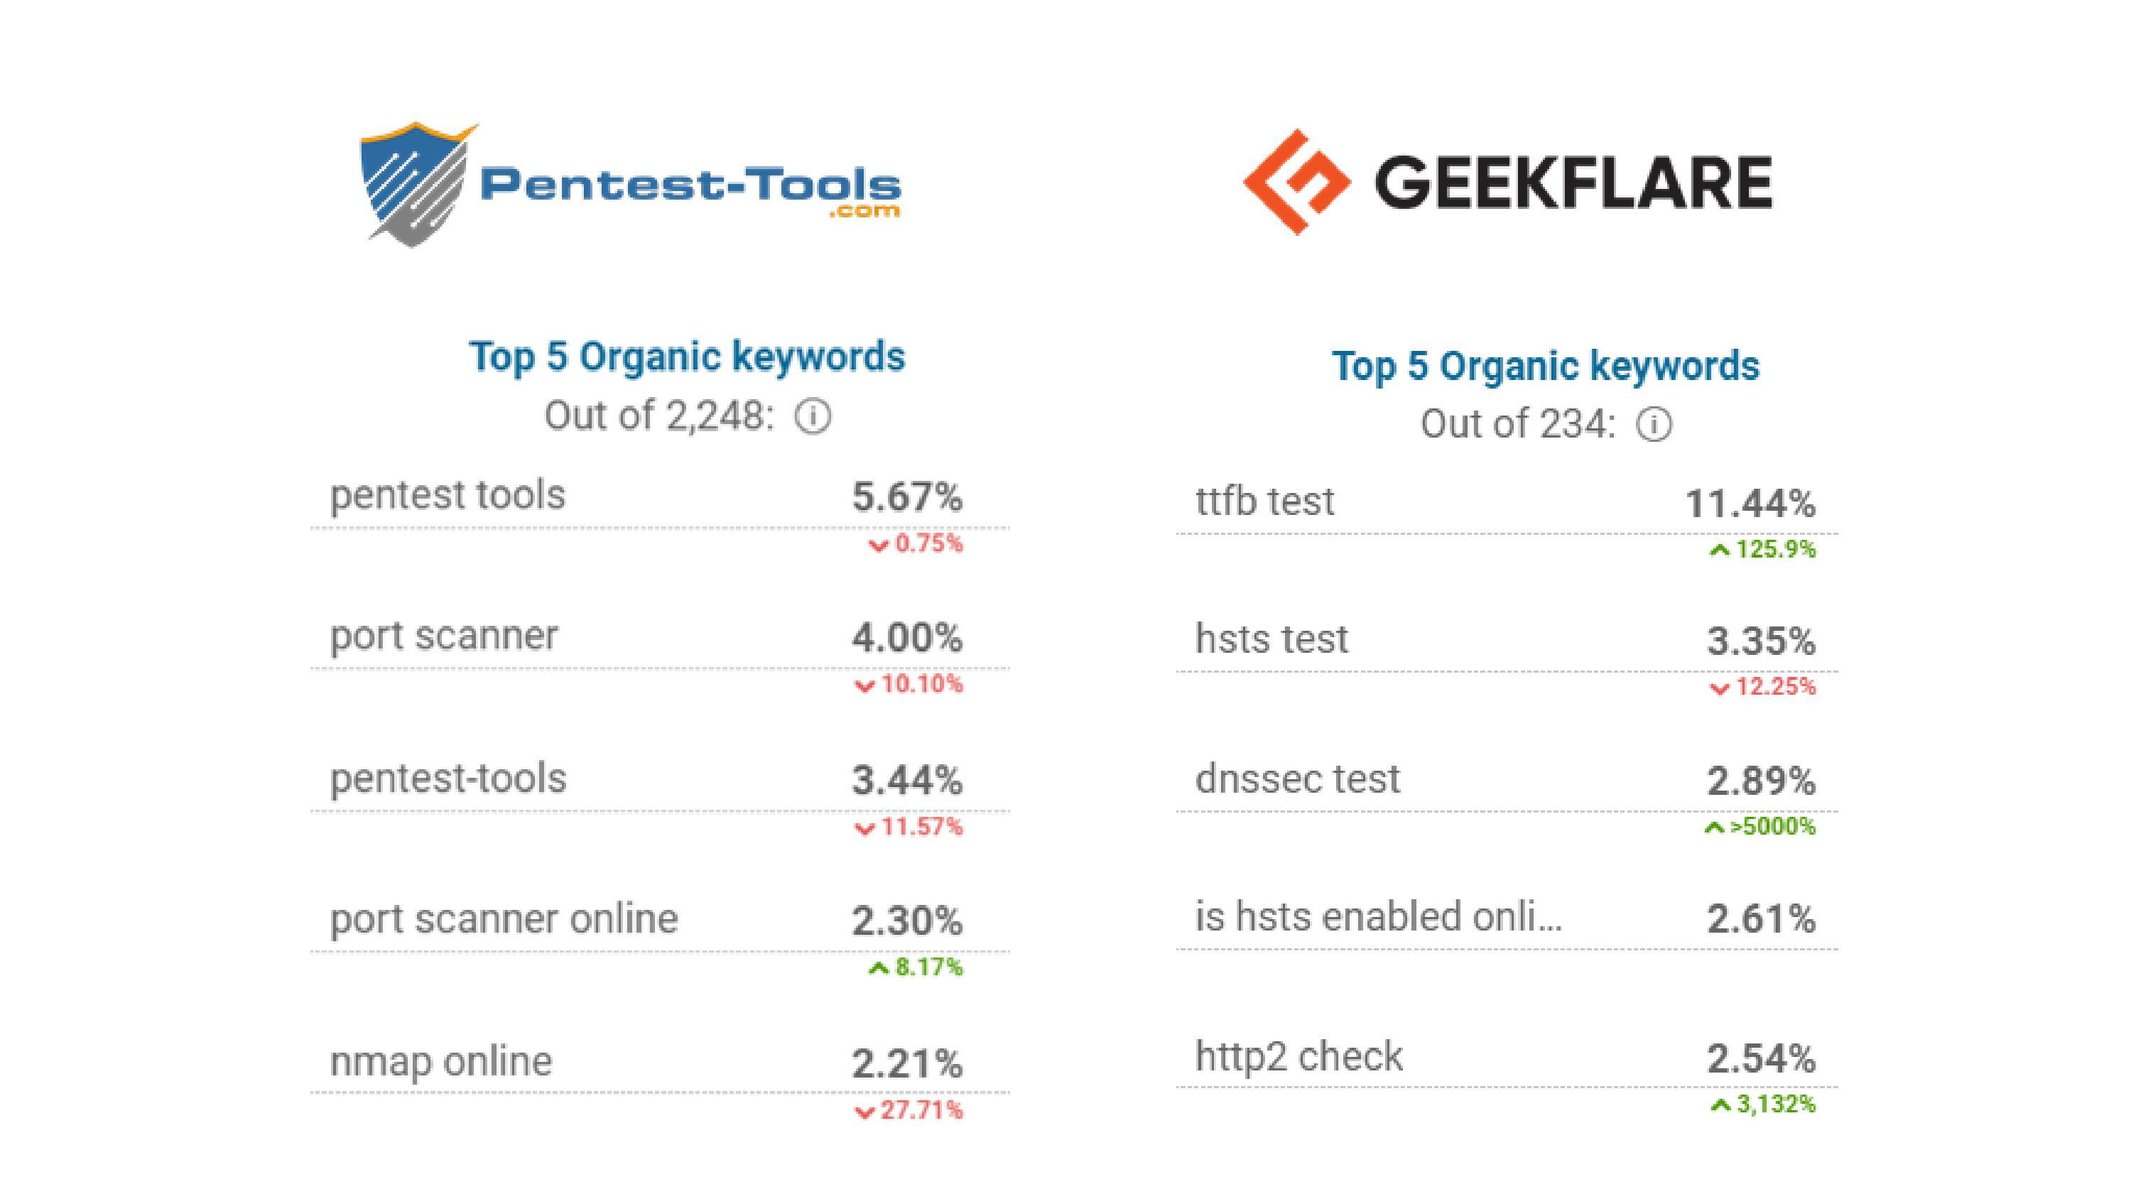2131x1199 pixels.
Task: Open info icon beside Out of 234
Action: pos(1654,424)
